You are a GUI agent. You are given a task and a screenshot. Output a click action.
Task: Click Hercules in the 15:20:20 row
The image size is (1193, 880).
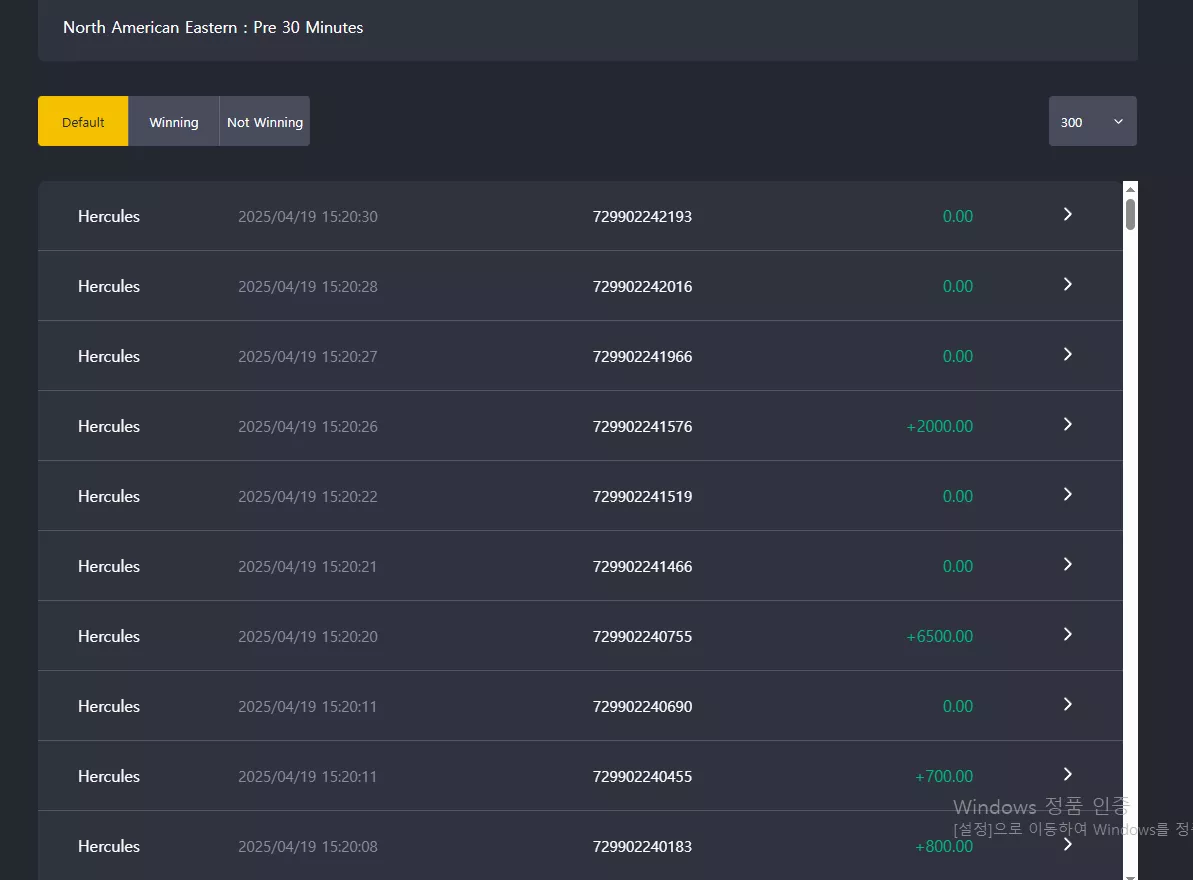point(109,637)
